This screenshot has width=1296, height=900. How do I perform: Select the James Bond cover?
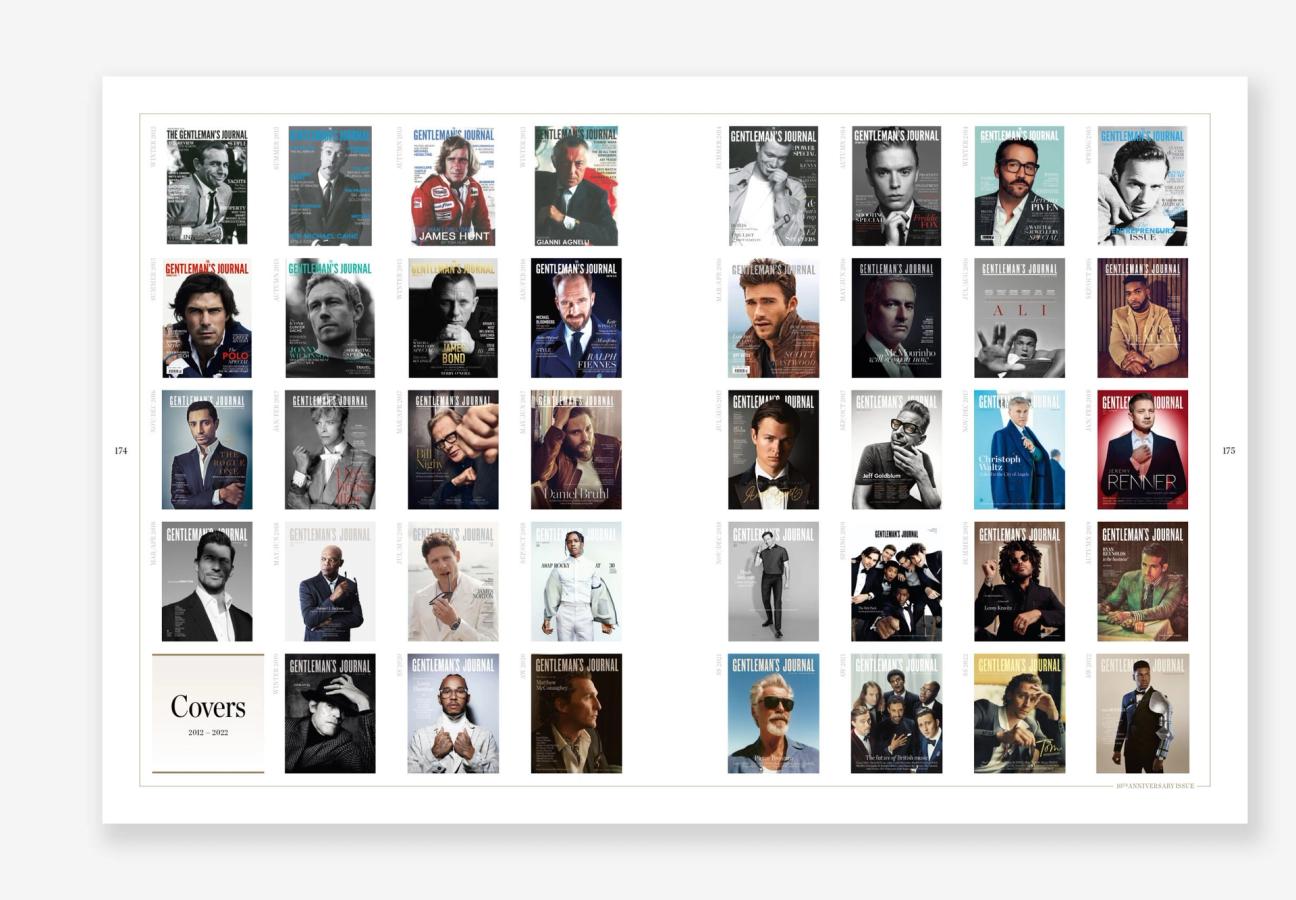click(x=453, y=318)
